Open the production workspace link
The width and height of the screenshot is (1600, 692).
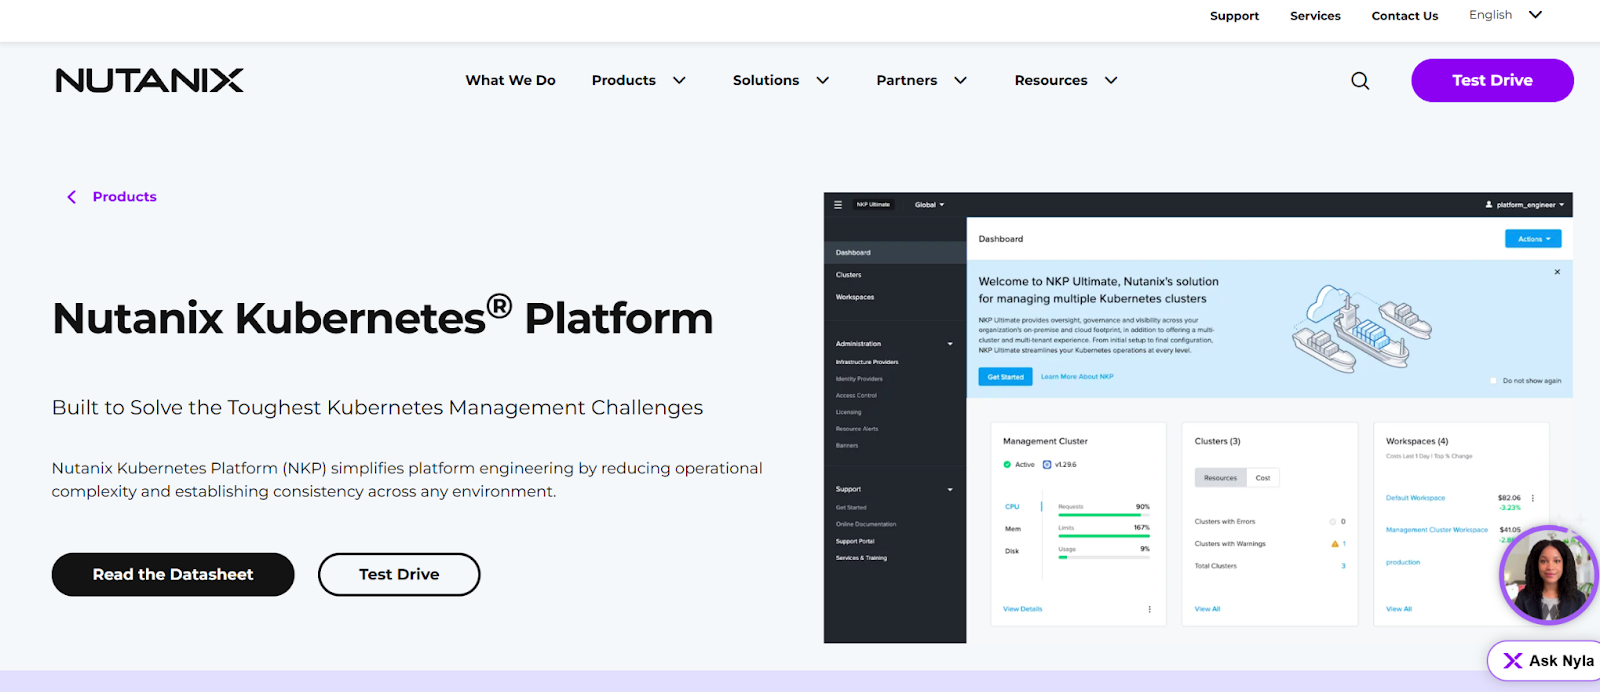pos(1403,562)
